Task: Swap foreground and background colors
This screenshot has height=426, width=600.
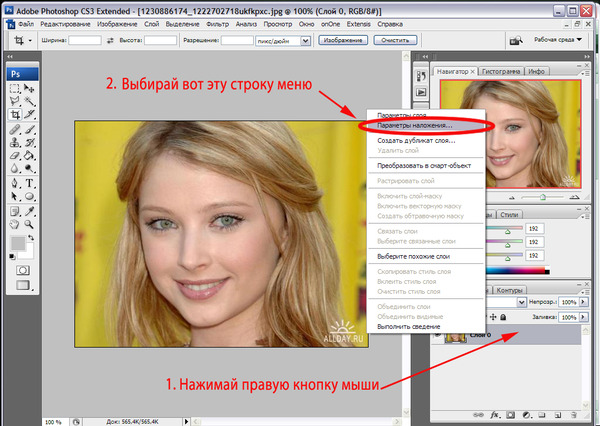Action: [31, 238]
